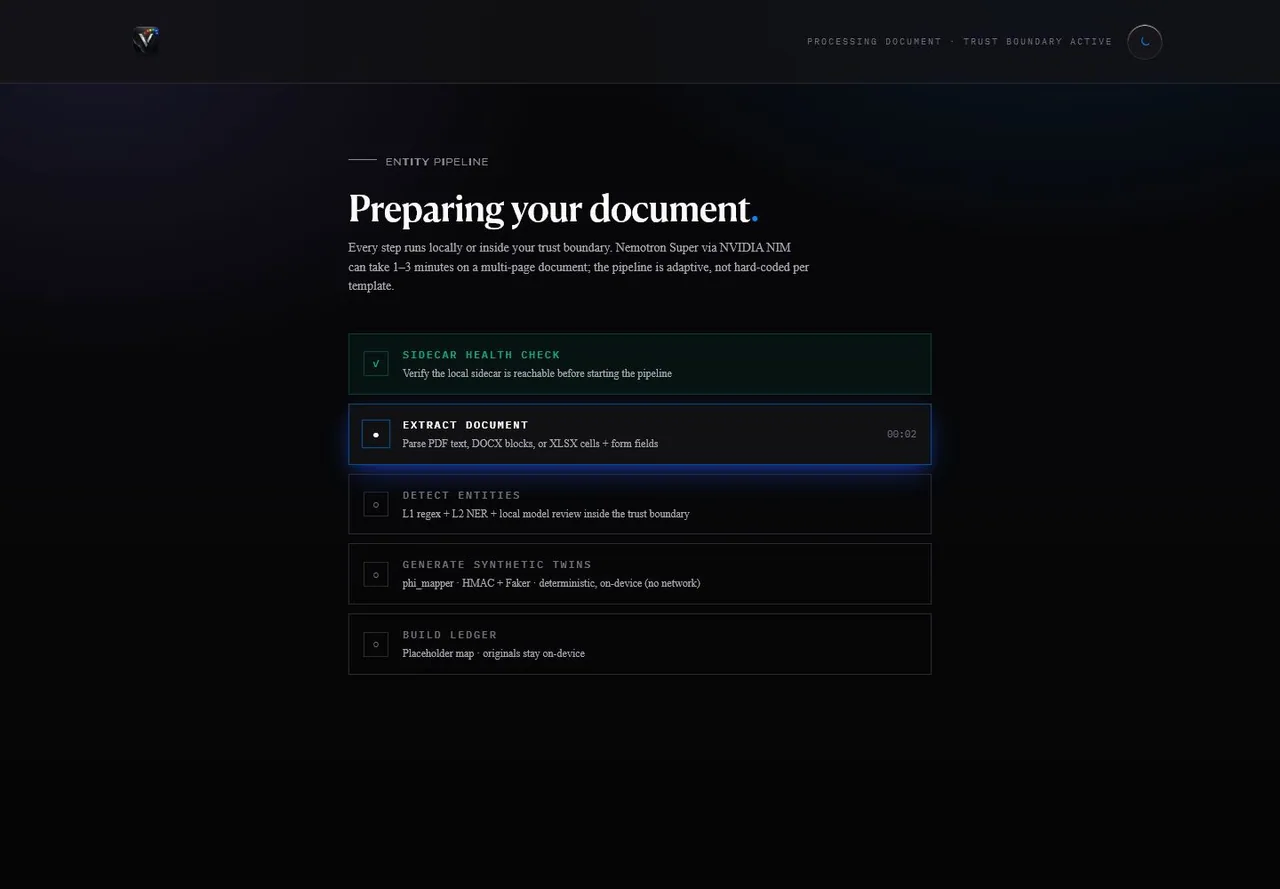Click the Detect Entities pending step icon

pos(376,504)
